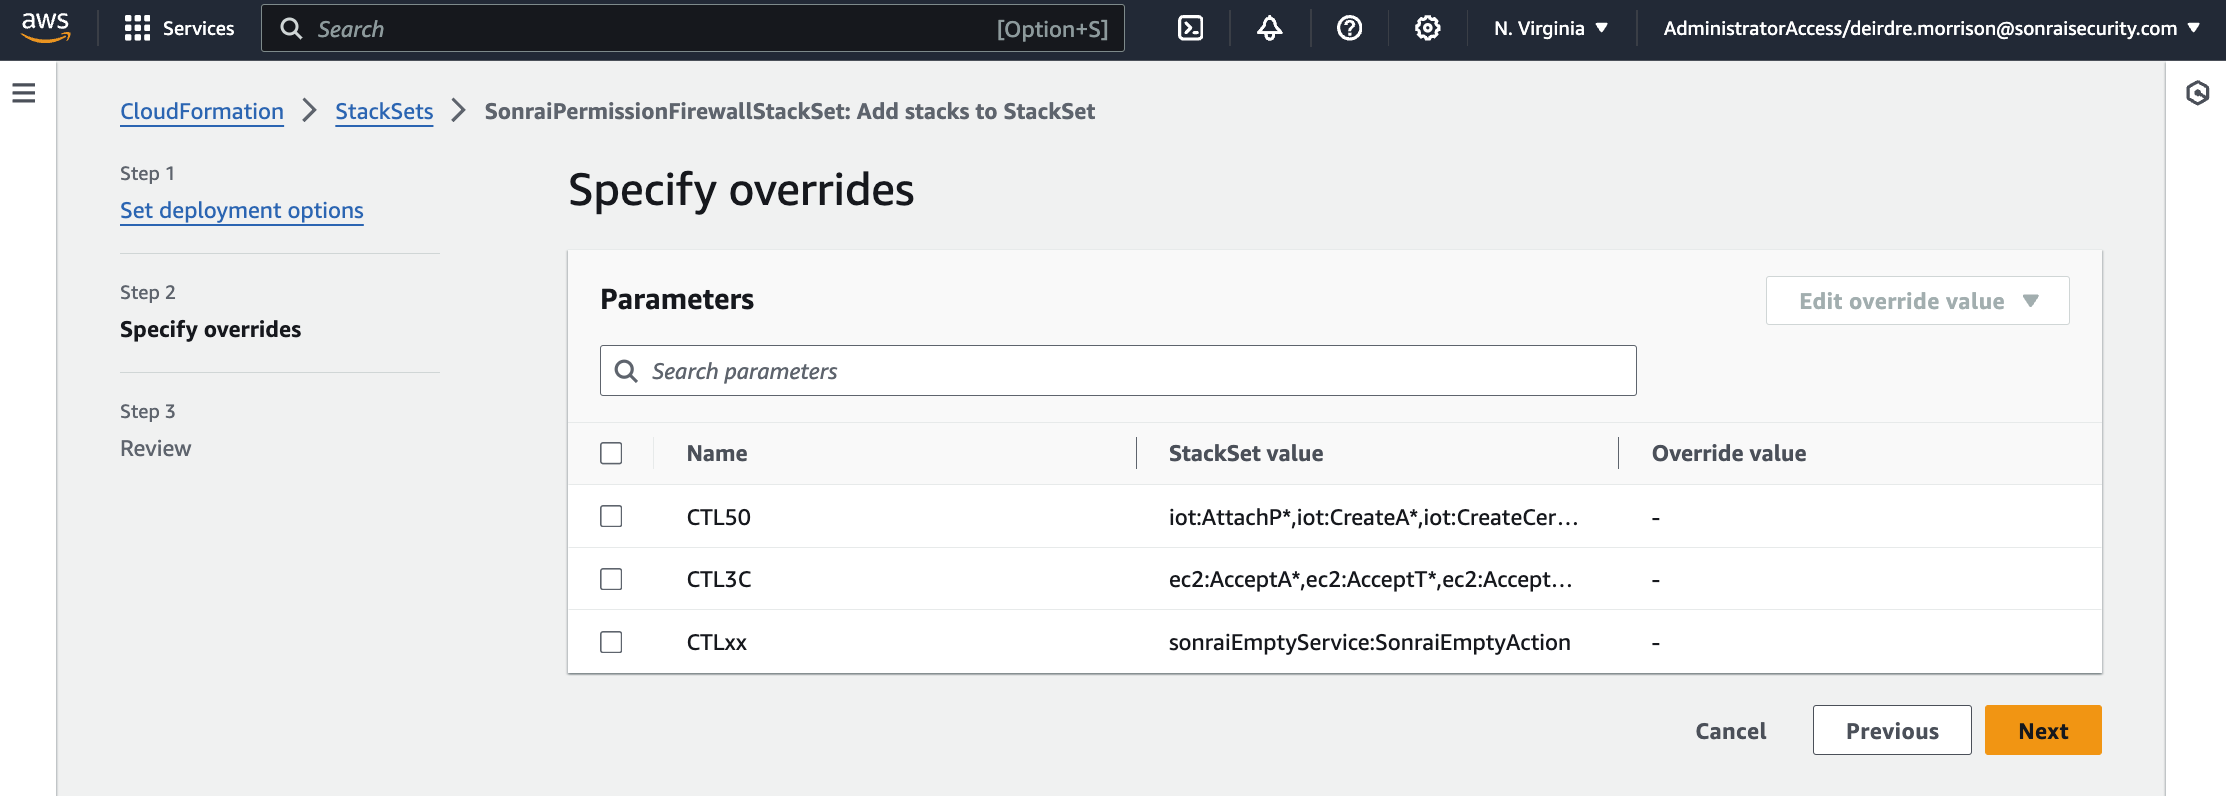Click the Override value column header
This screenshot has width=2226, height=796.
click(x=1728, y=453)
